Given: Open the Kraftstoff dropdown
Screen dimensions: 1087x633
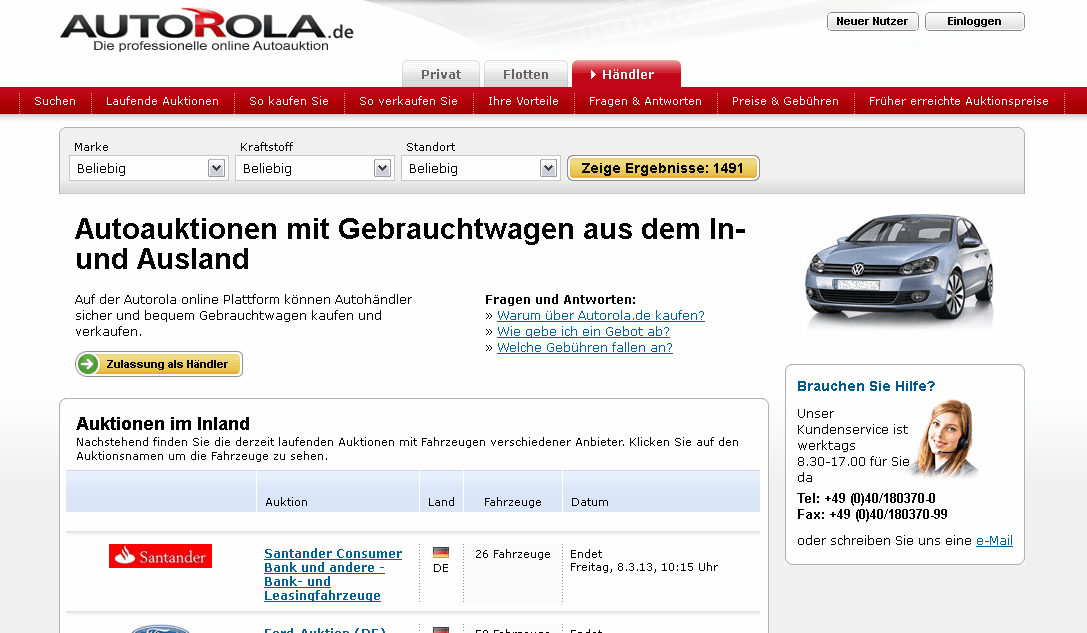Looking at the screenshot, I should click(x=315, y=168).
